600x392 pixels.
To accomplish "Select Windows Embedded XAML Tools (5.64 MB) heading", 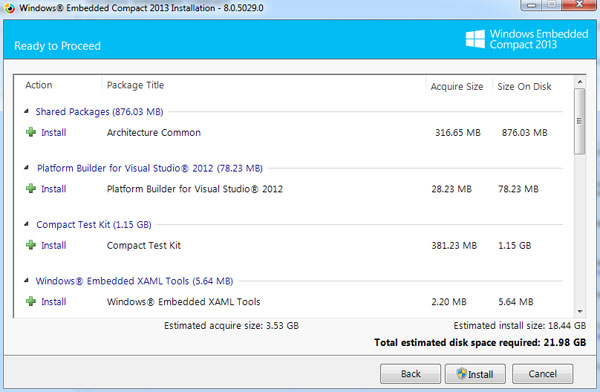I will point(134,281).
